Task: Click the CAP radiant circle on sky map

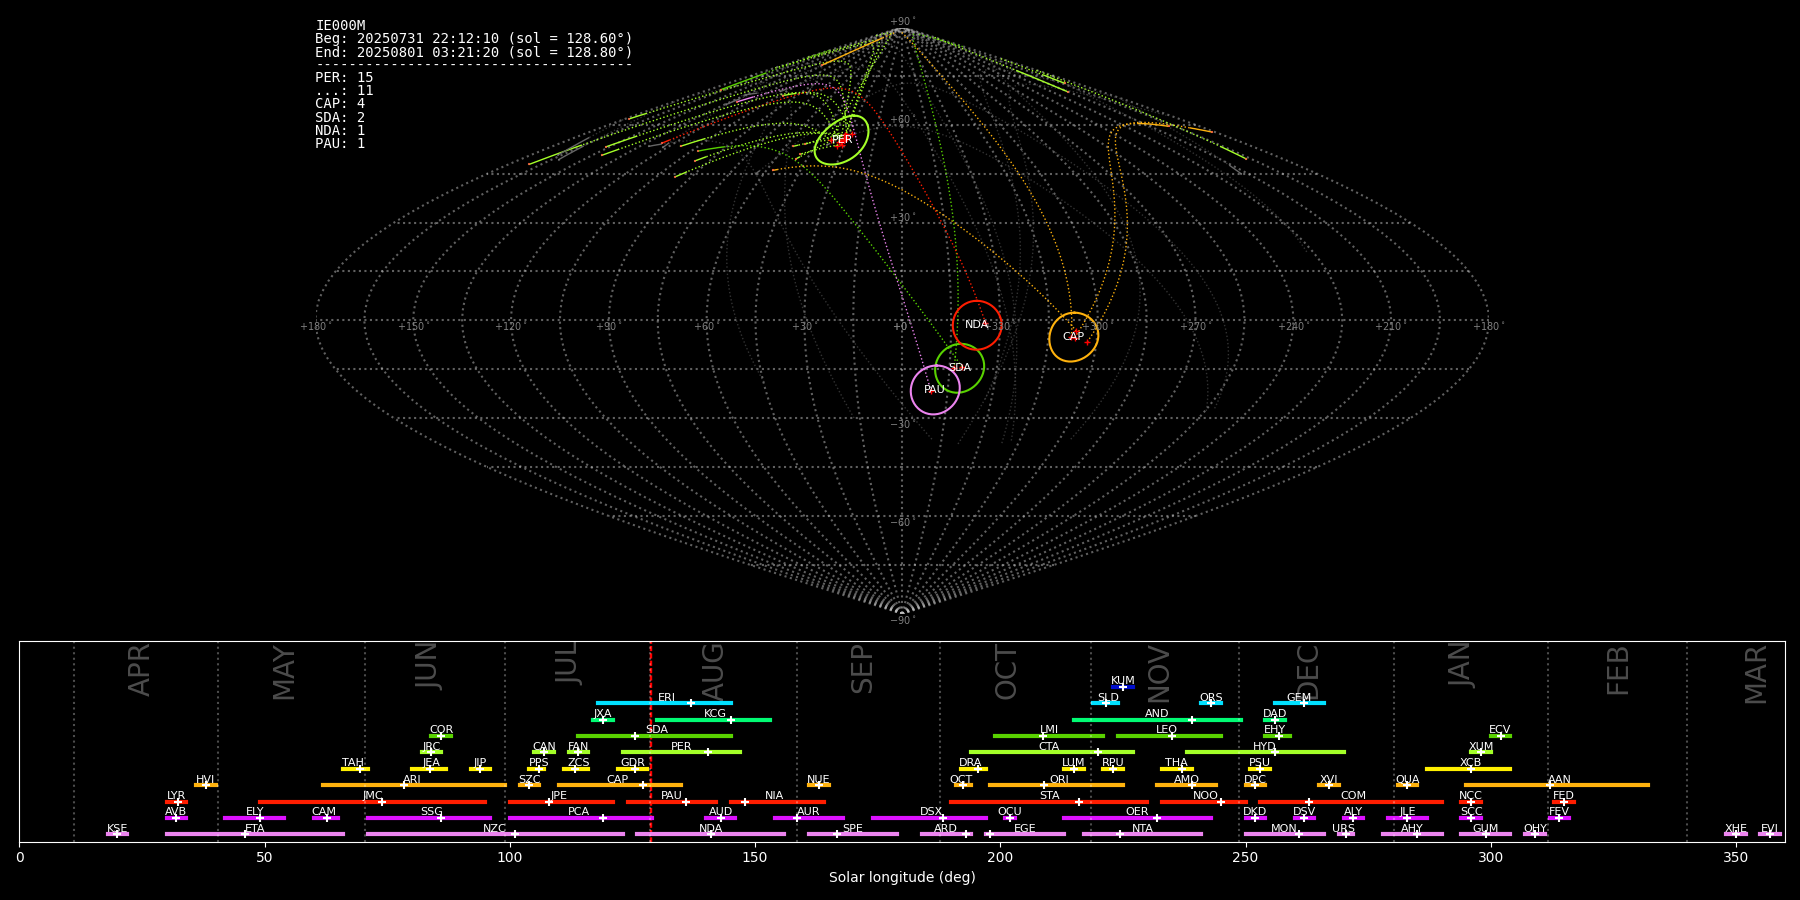Action: click(1073, 337)
